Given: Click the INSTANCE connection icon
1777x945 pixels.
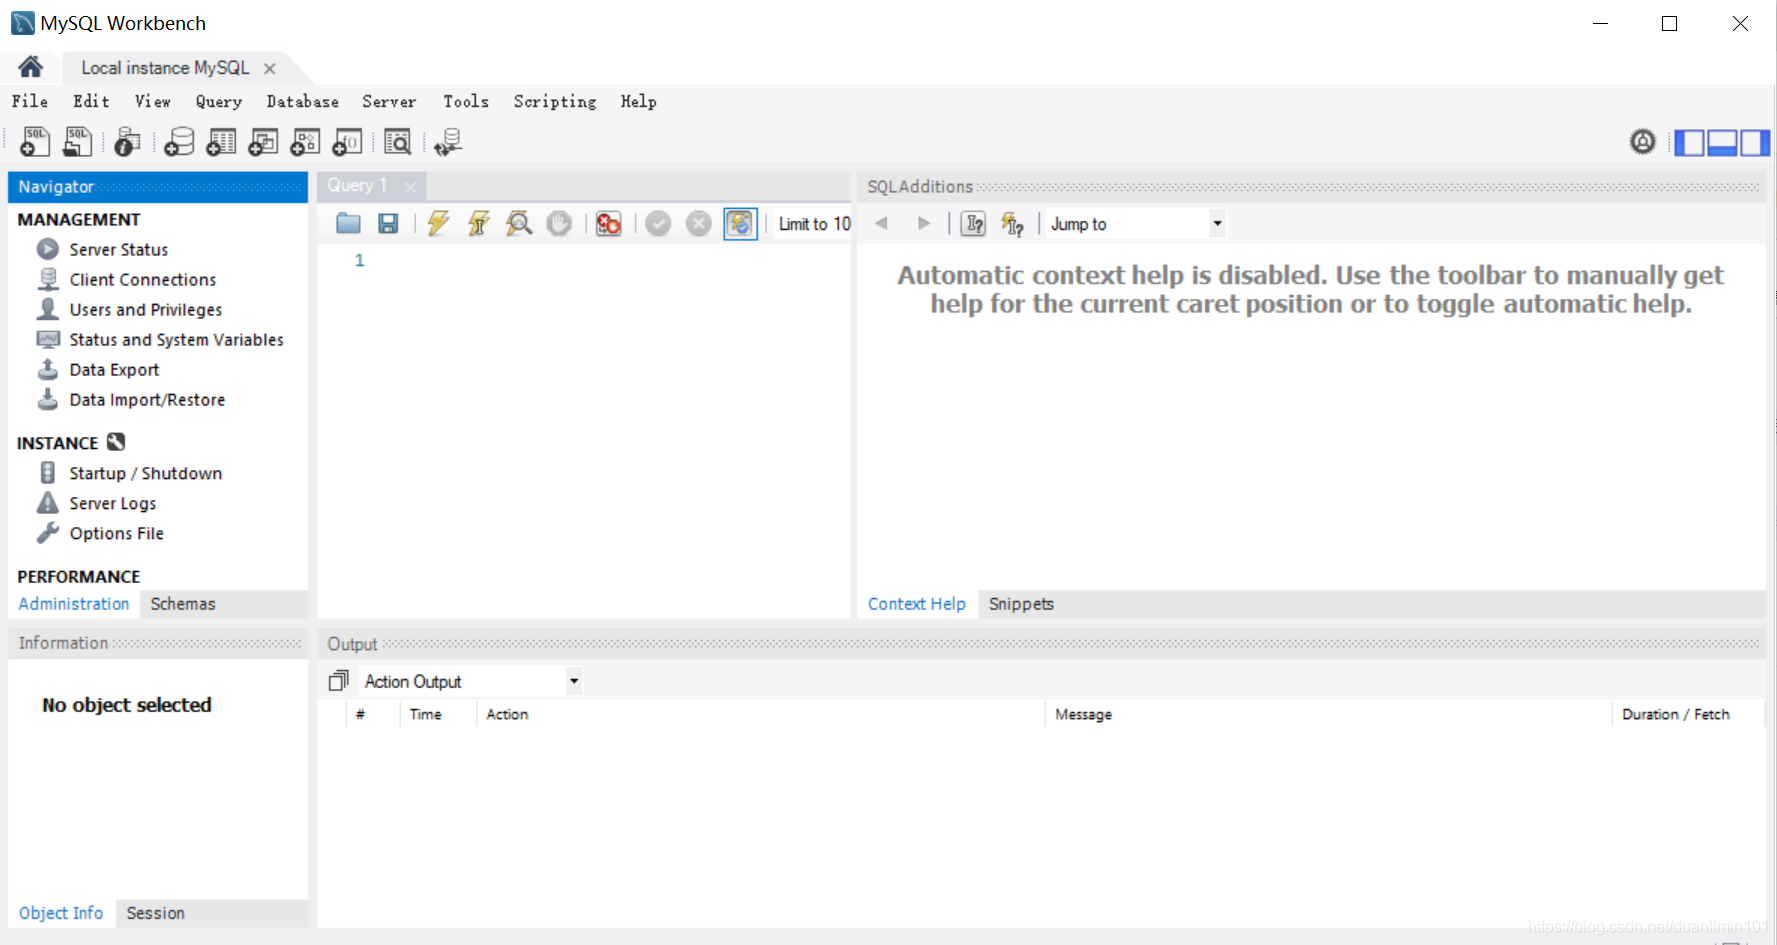Looking at the screenshot, I should coord(116,442).
